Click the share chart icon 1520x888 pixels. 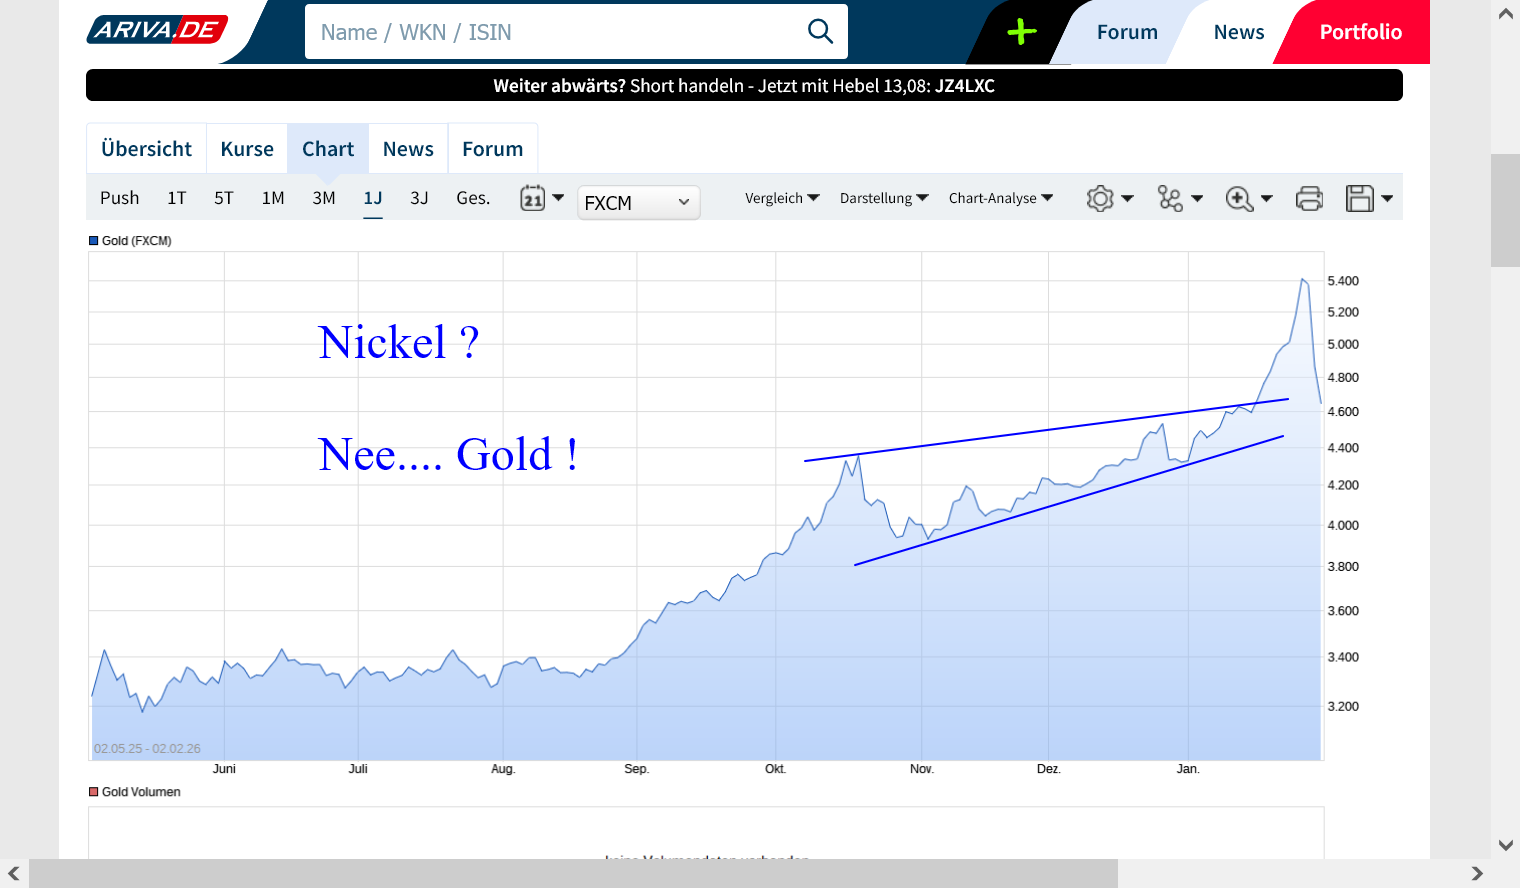pos(1170,198)
